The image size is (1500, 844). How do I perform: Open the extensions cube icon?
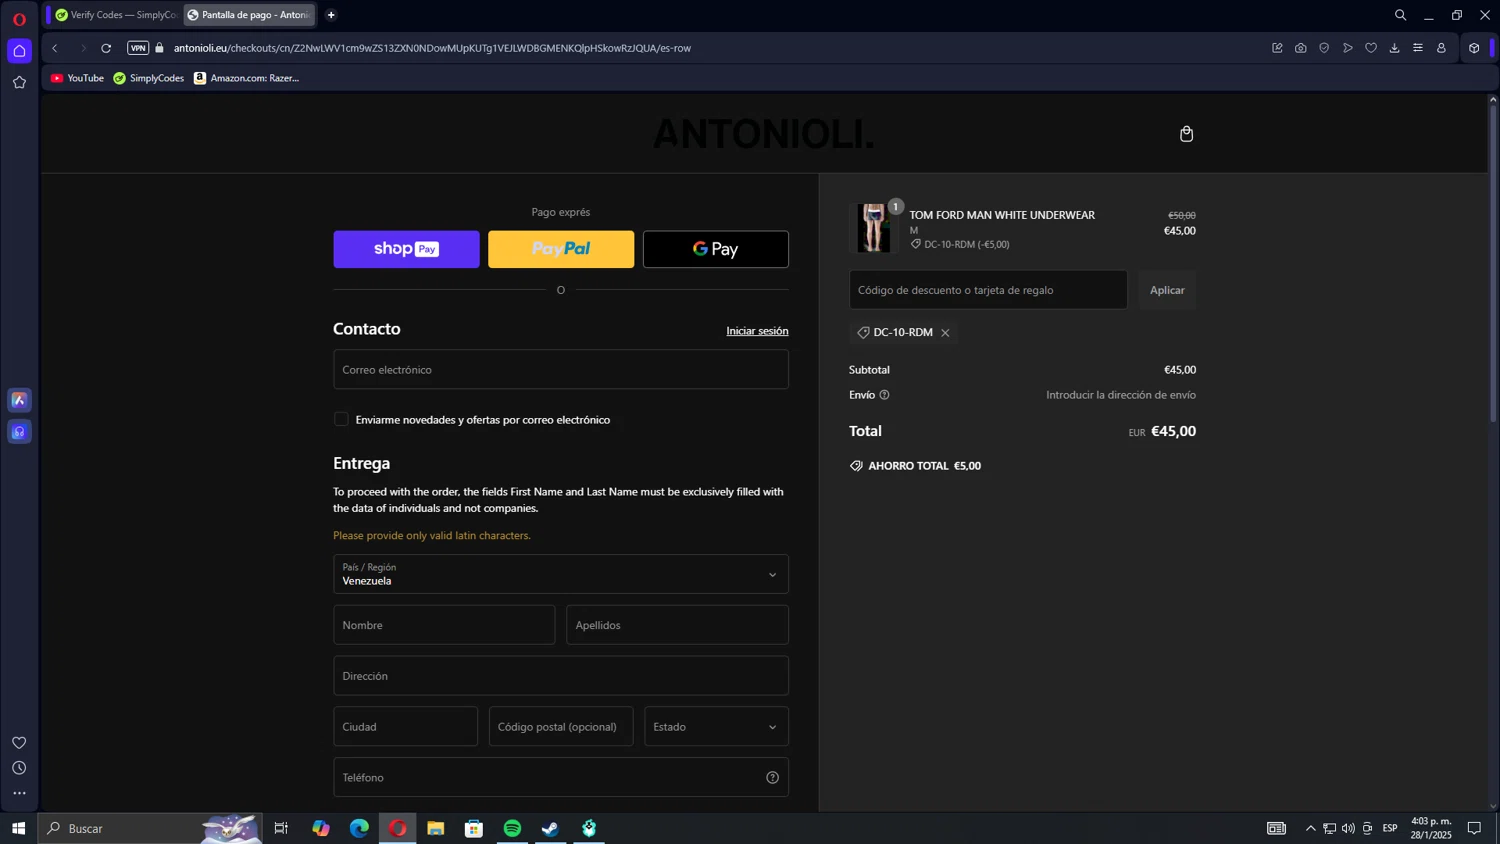(1474, 48)
